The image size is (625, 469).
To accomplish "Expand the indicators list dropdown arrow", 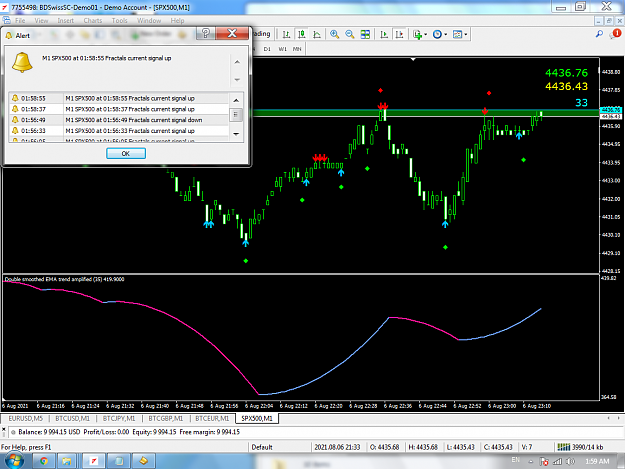I will (x=425, y=35).
